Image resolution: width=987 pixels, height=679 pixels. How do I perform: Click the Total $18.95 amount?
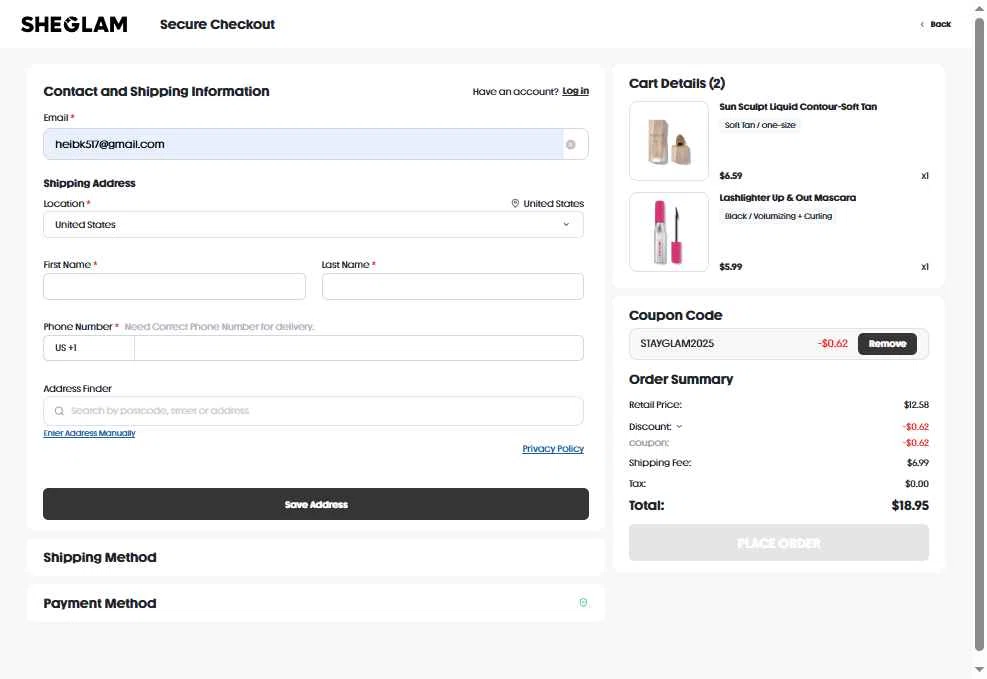(x=910, y=505)
